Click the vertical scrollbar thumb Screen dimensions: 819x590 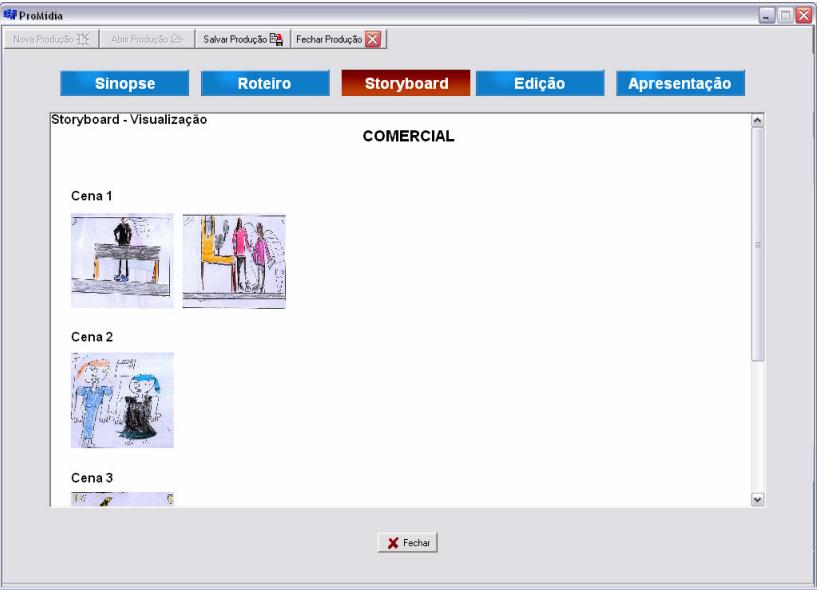click(x=757, y=245)
